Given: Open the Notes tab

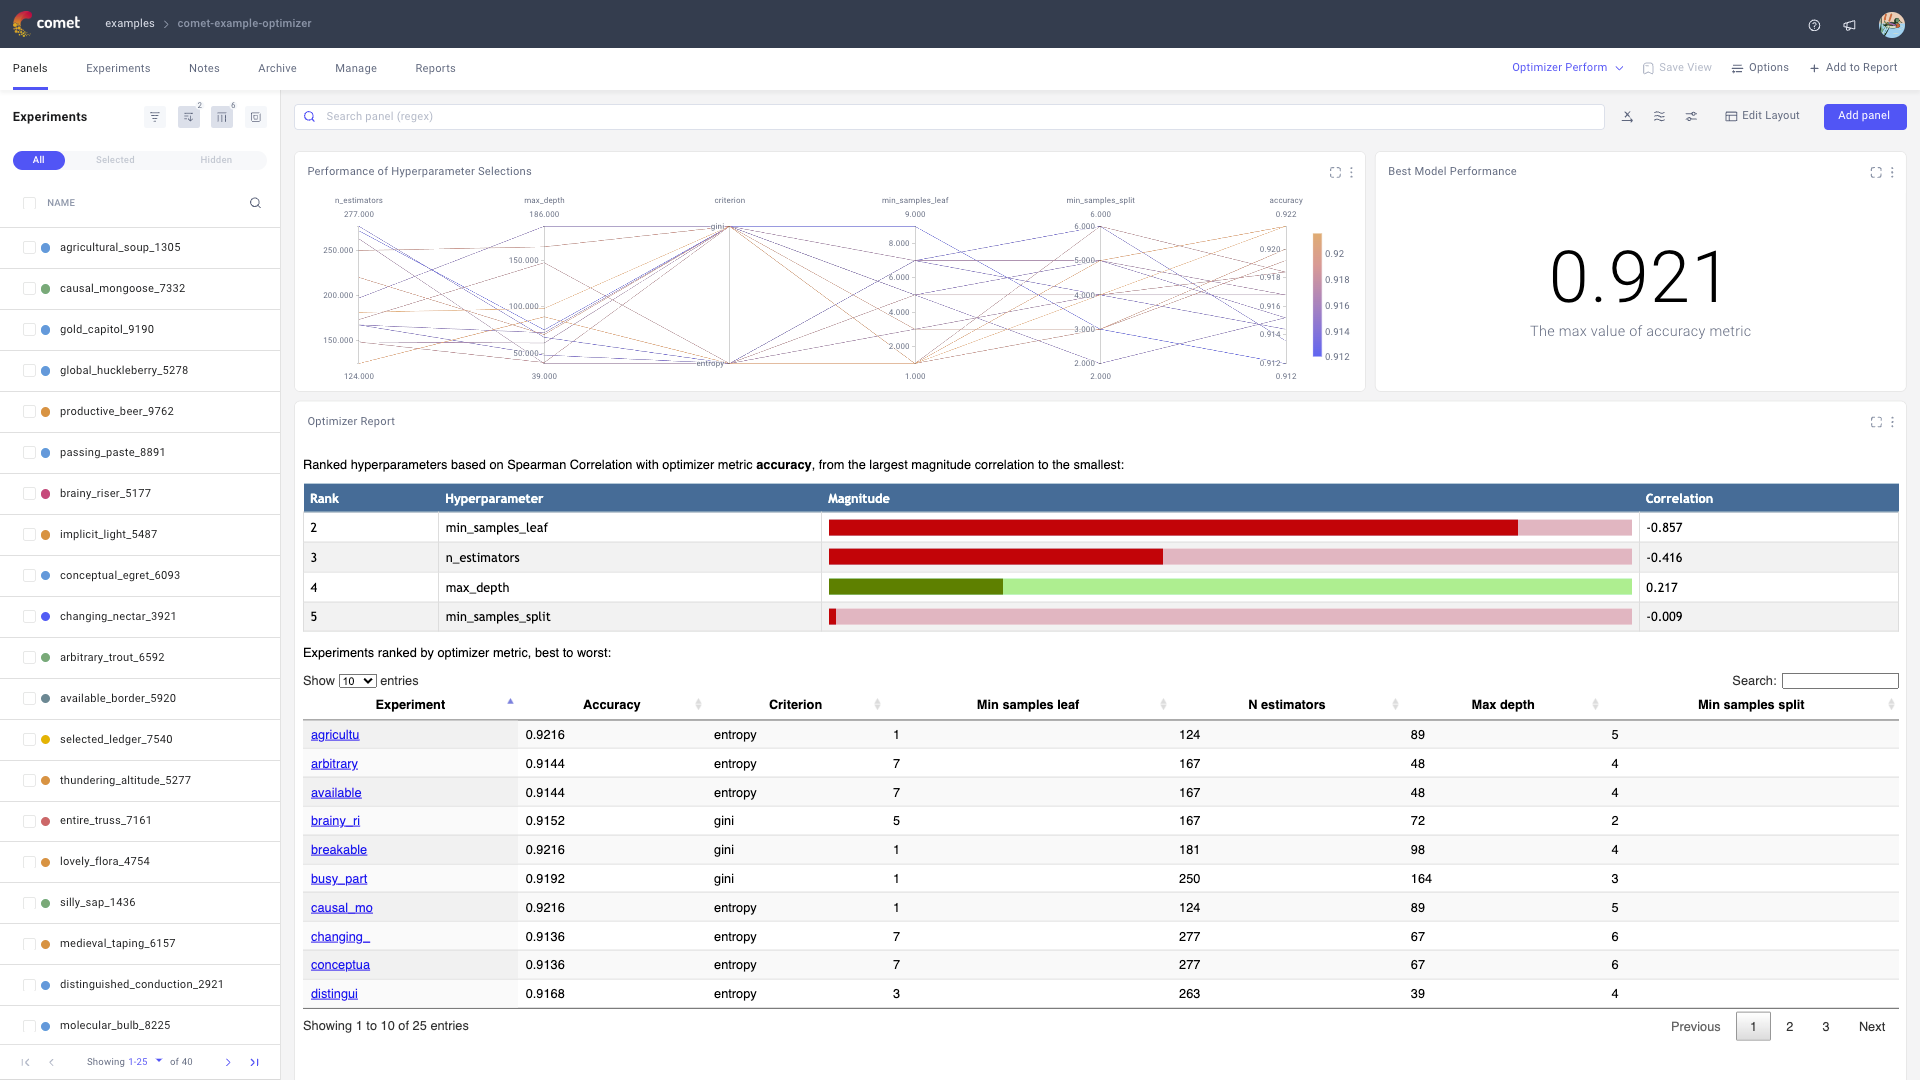Looking at the screenshot, I should point(204,68).
